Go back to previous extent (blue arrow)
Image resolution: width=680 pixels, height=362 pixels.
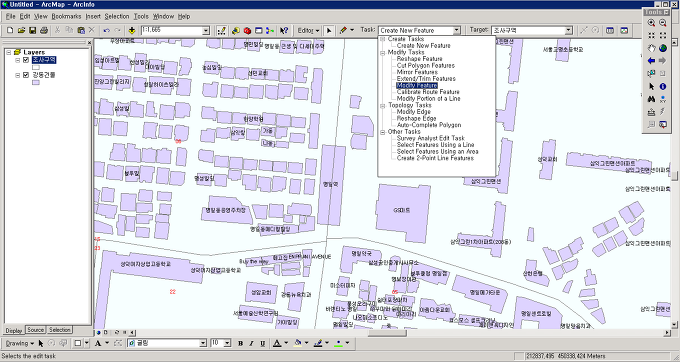pyautogui.click(x=651, y=61)
